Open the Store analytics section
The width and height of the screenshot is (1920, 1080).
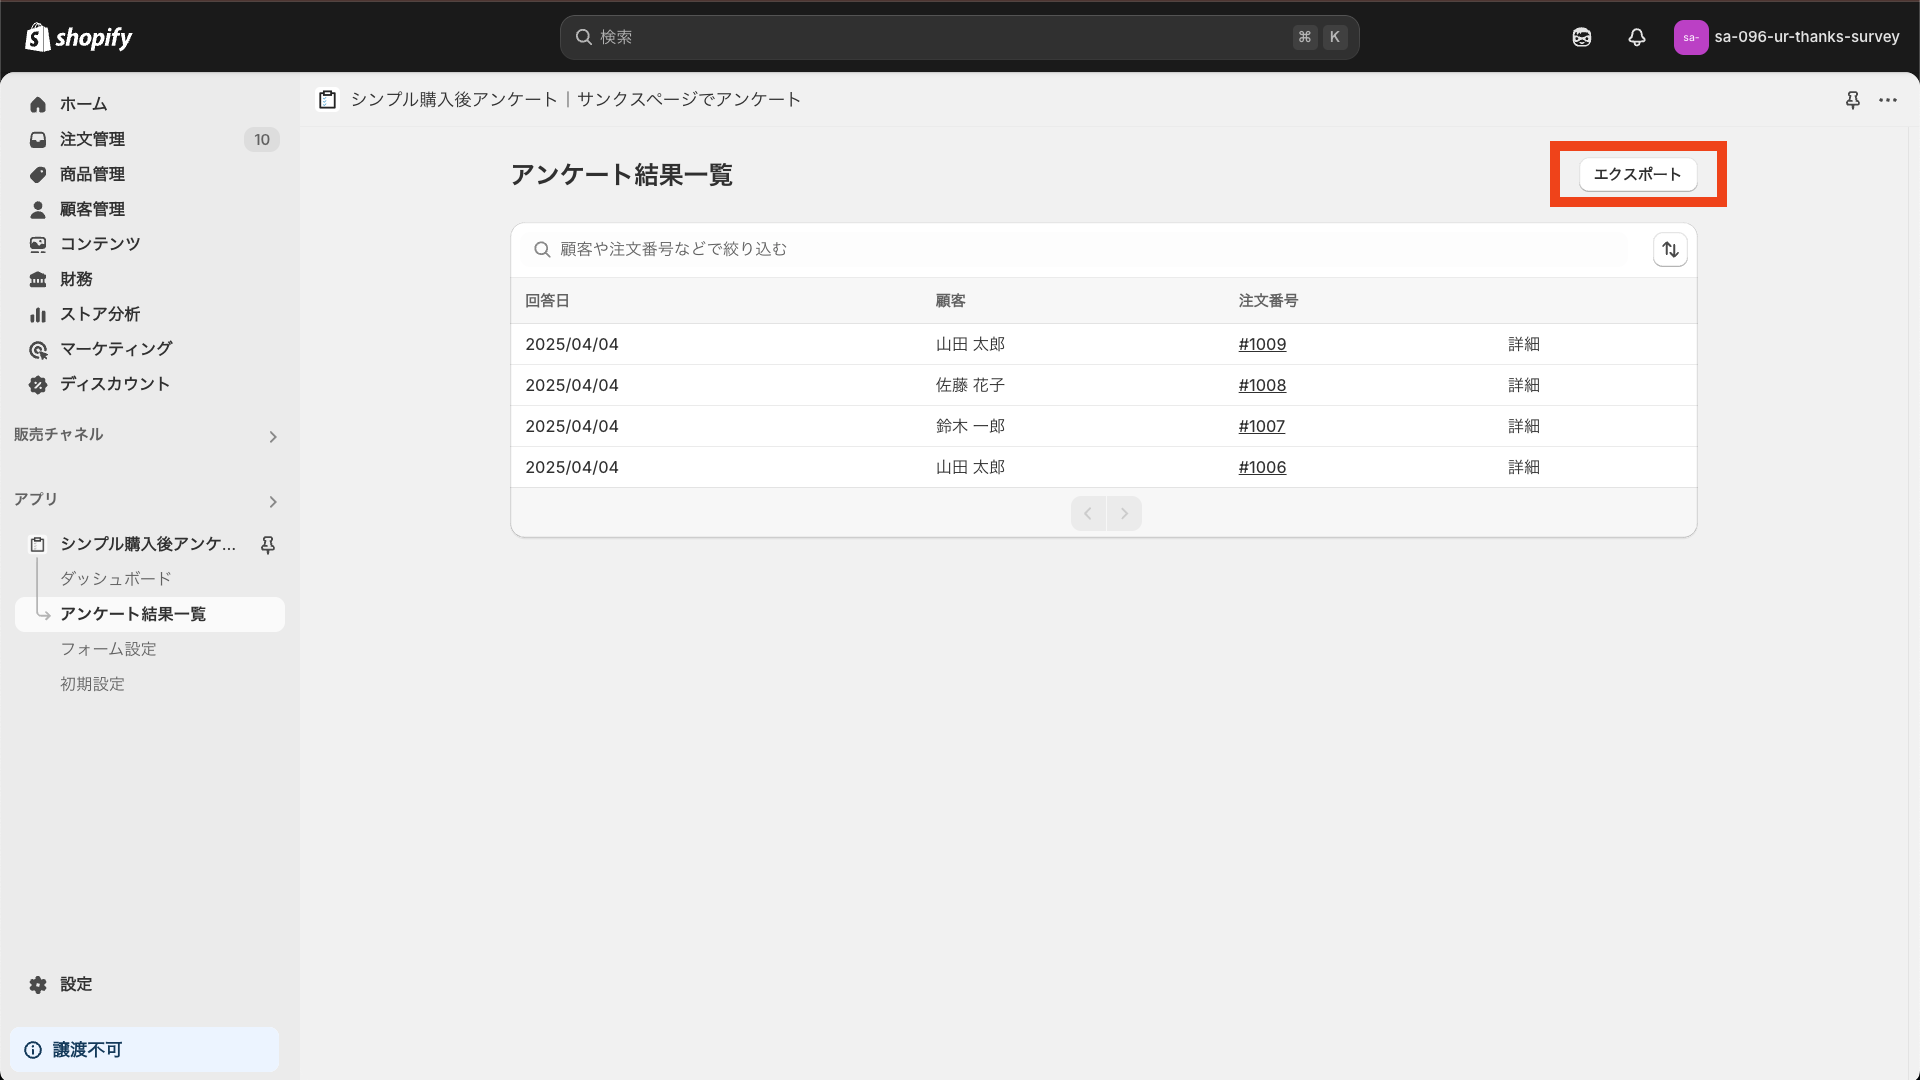coord(99,314)
